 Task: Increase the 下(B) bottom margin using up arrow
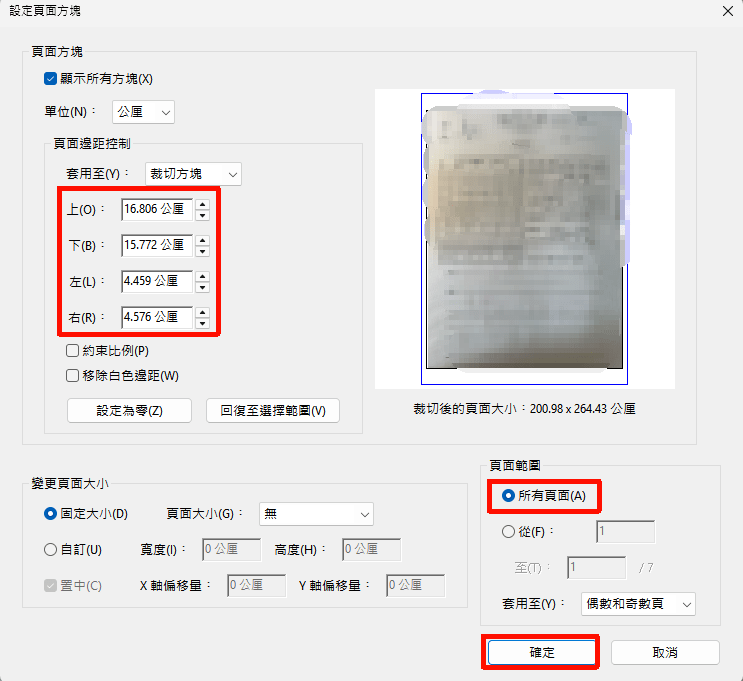point(202,240)
